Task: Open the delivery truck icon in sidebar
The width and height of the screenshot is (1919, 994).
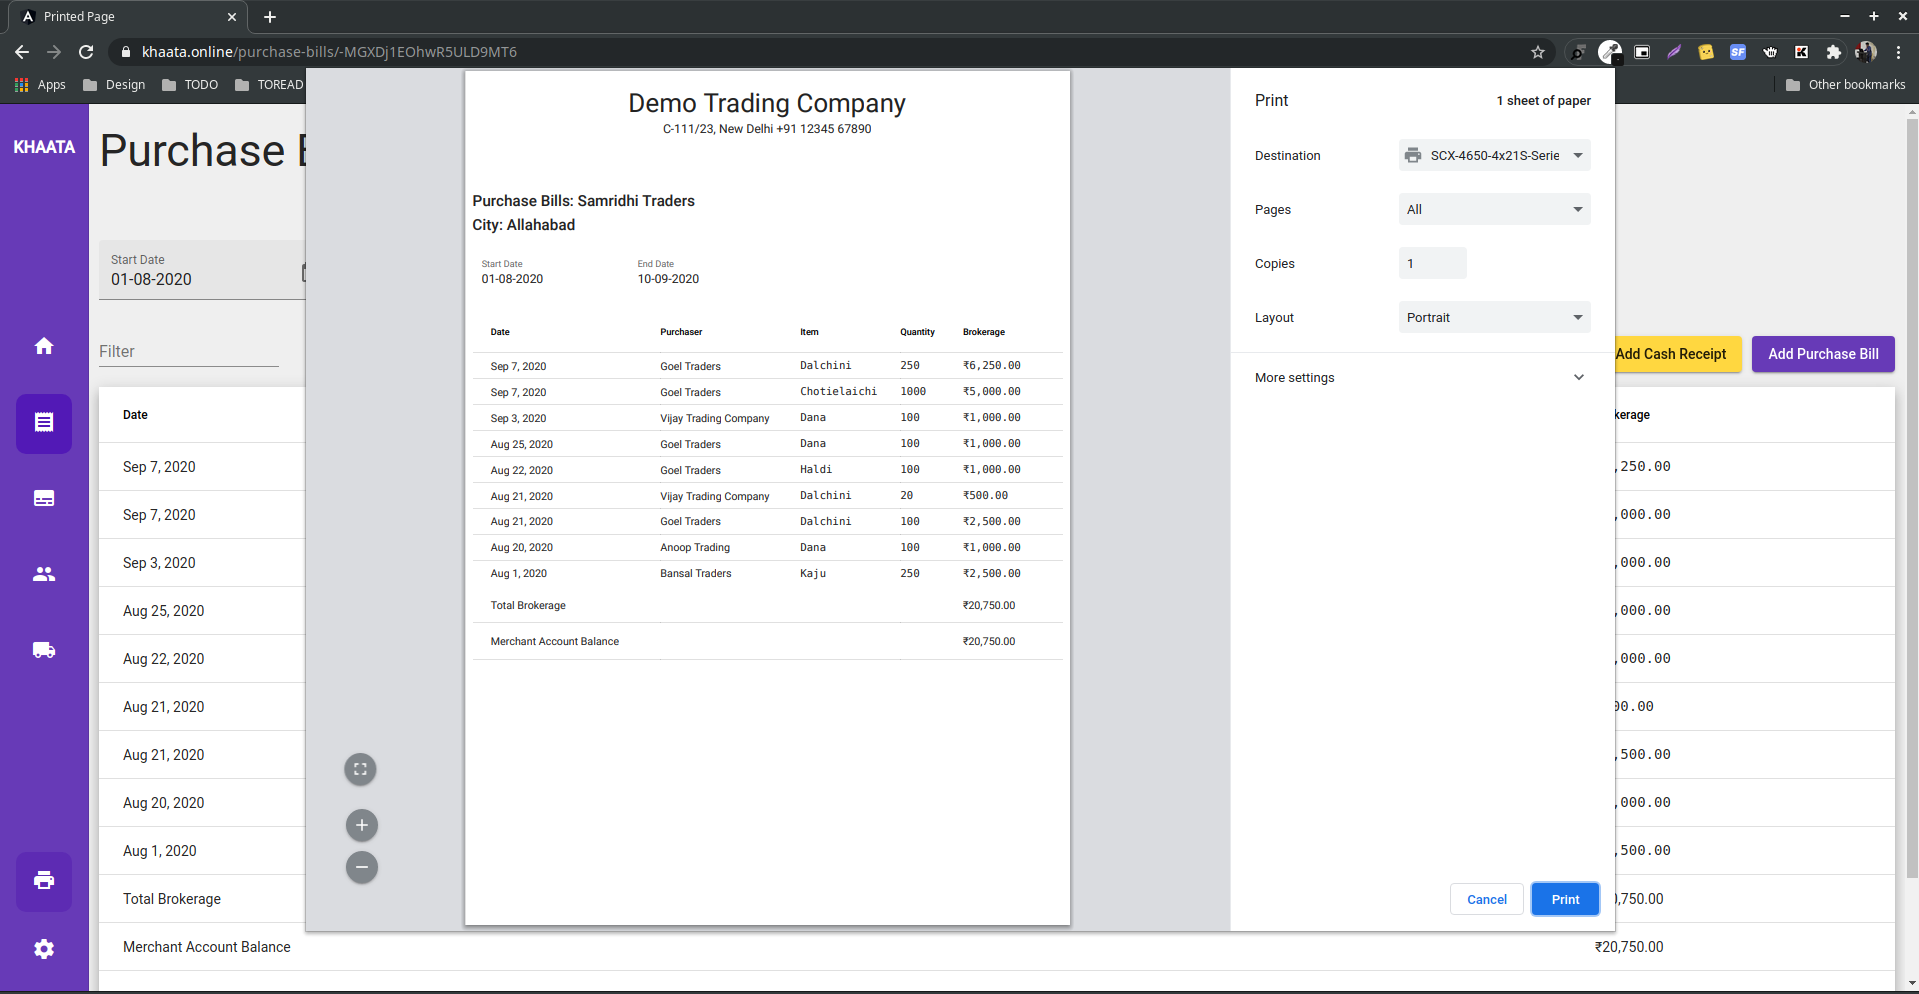Action: click(x=44, y=650)
